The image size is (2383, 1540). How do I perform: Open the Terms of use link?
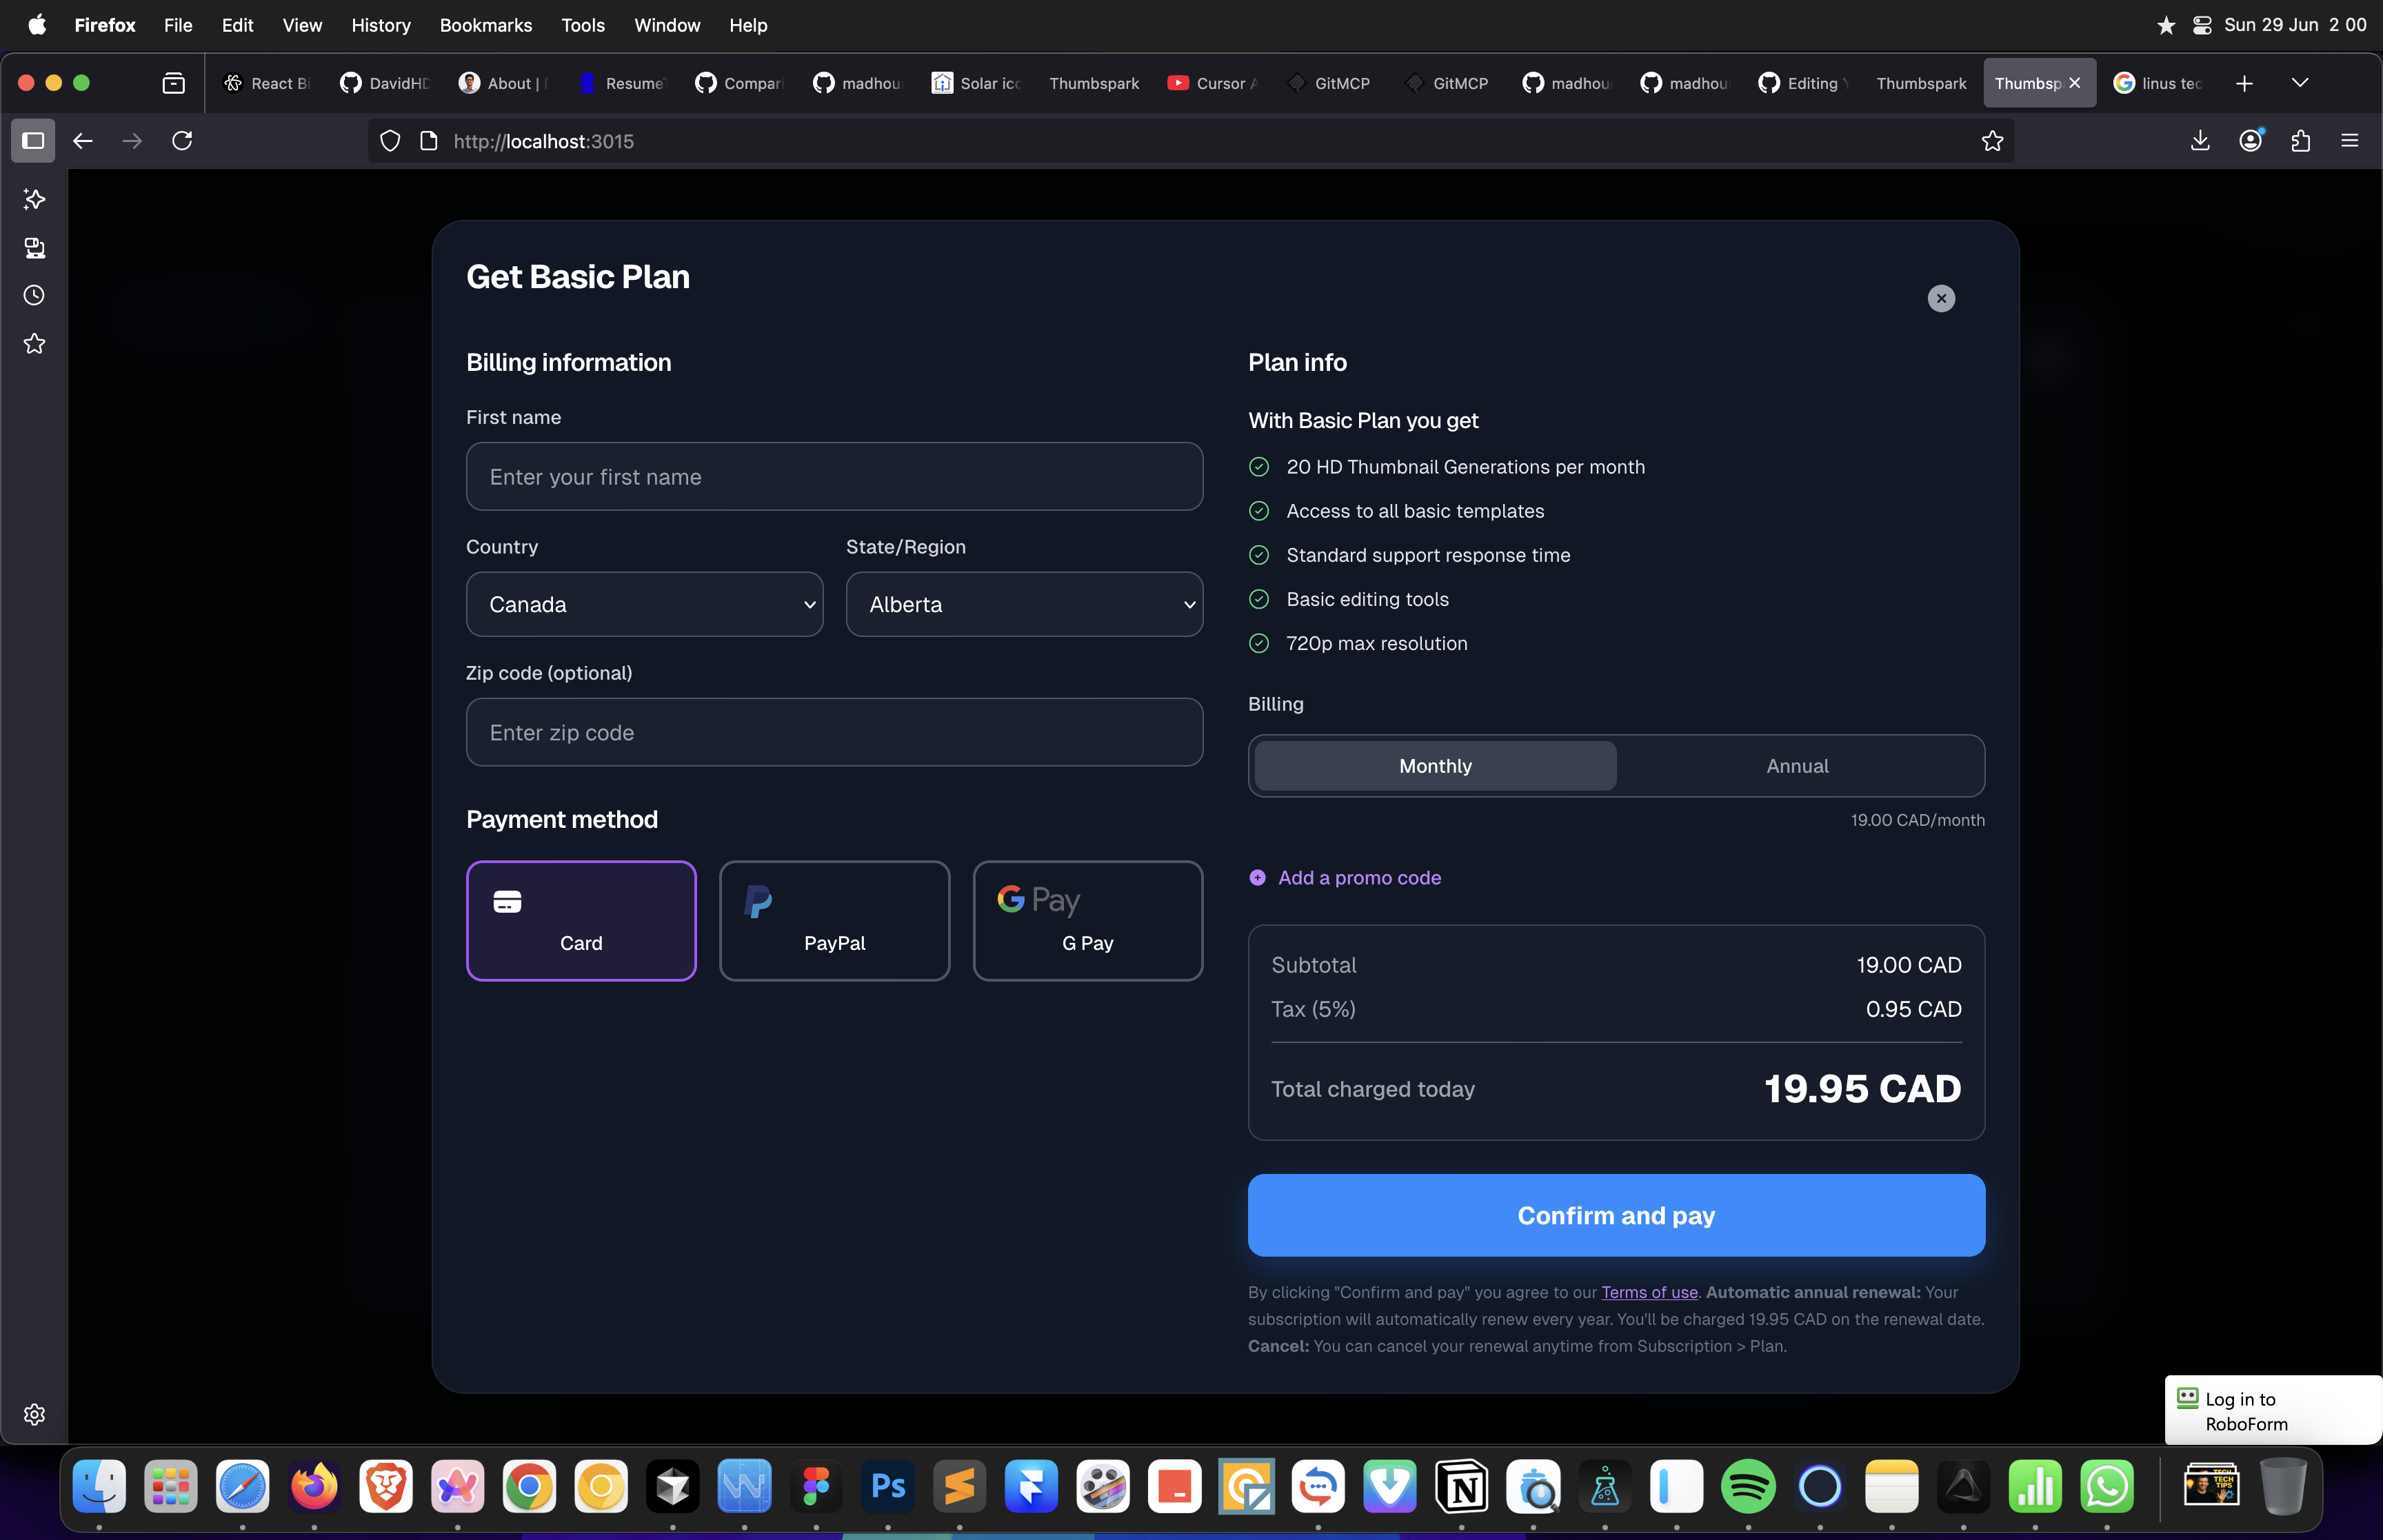(1649, 1292)
